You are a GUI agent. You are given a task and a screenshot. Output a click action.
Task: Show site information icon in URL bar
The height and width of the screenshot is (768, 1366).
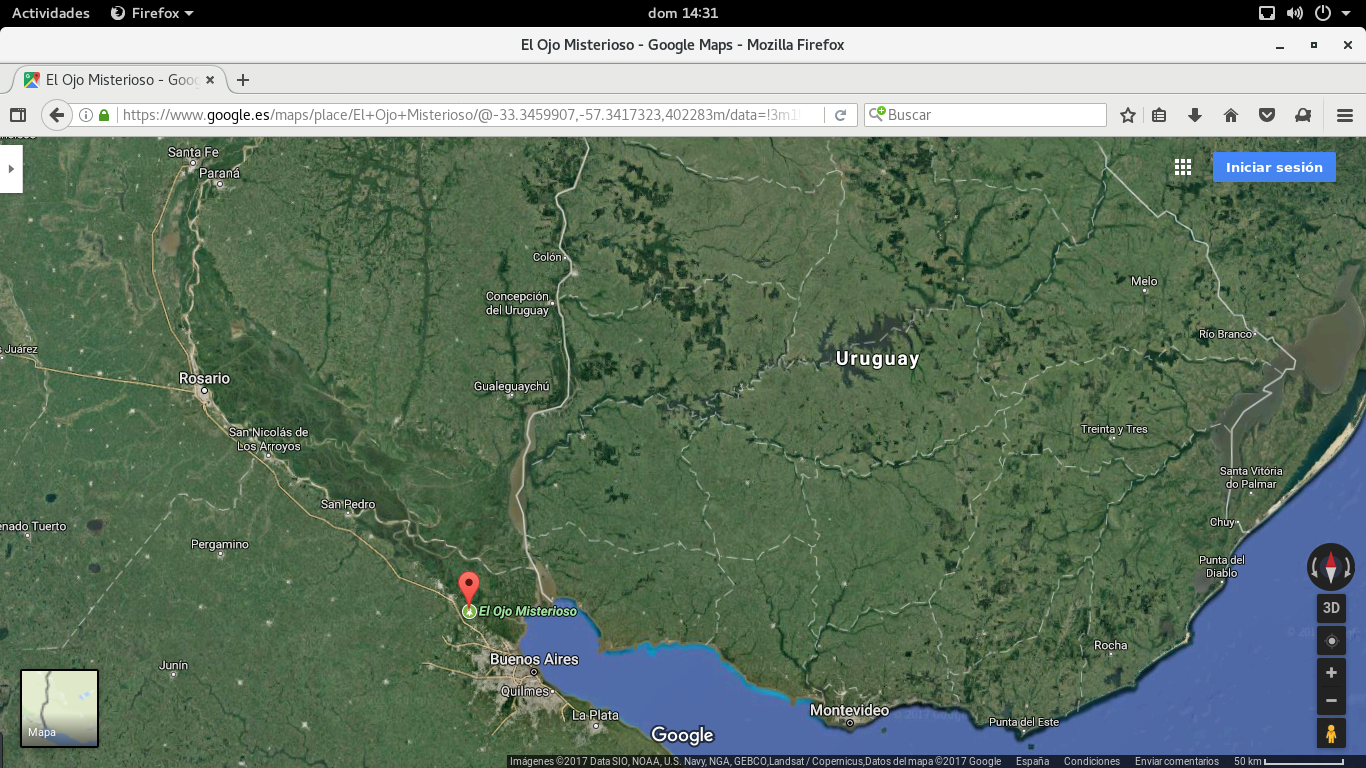[x=86, y=115]
